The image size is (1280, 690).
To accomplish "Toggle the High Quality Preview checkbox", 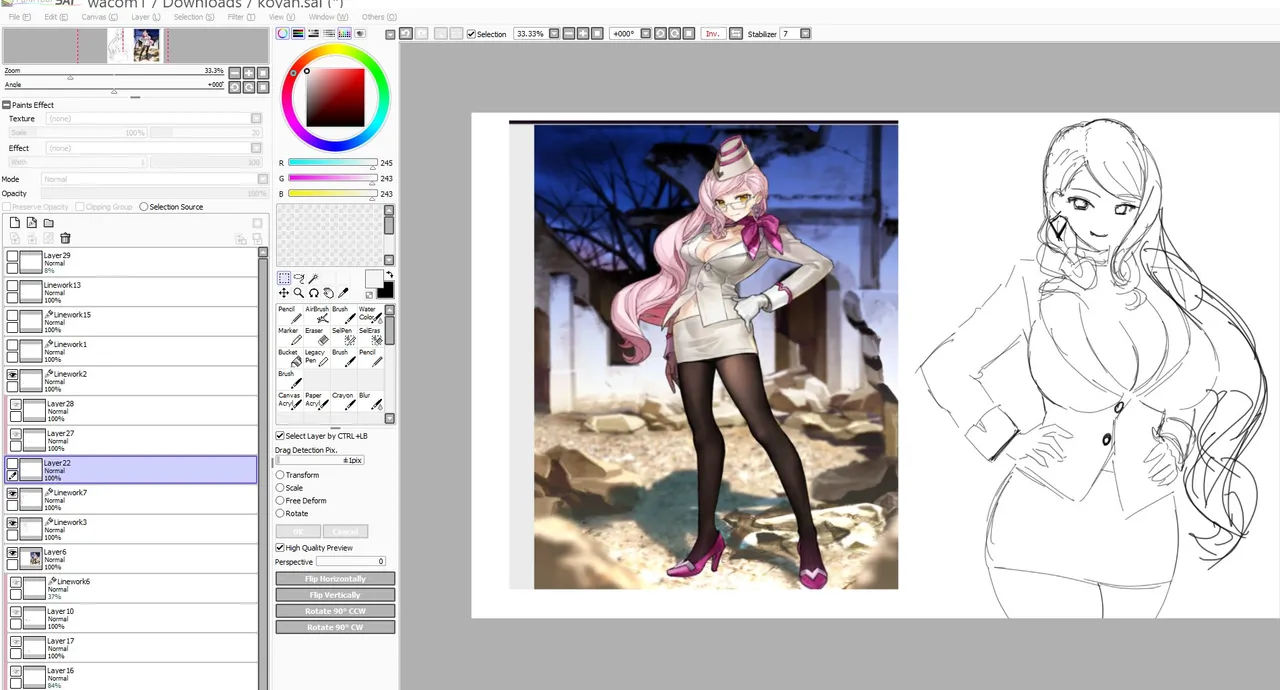I will tap(280, 548).
